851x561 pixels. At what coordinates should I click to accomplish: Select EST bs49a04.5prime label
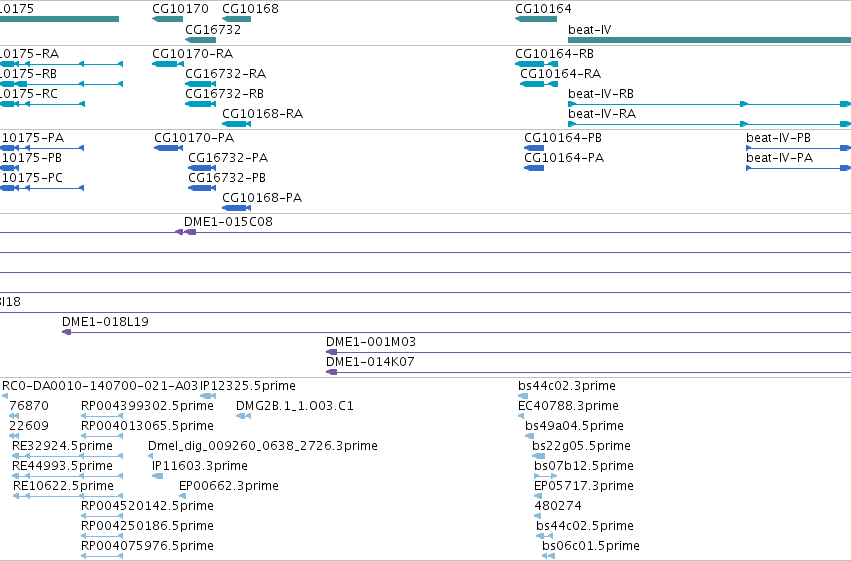coord(574,426)
